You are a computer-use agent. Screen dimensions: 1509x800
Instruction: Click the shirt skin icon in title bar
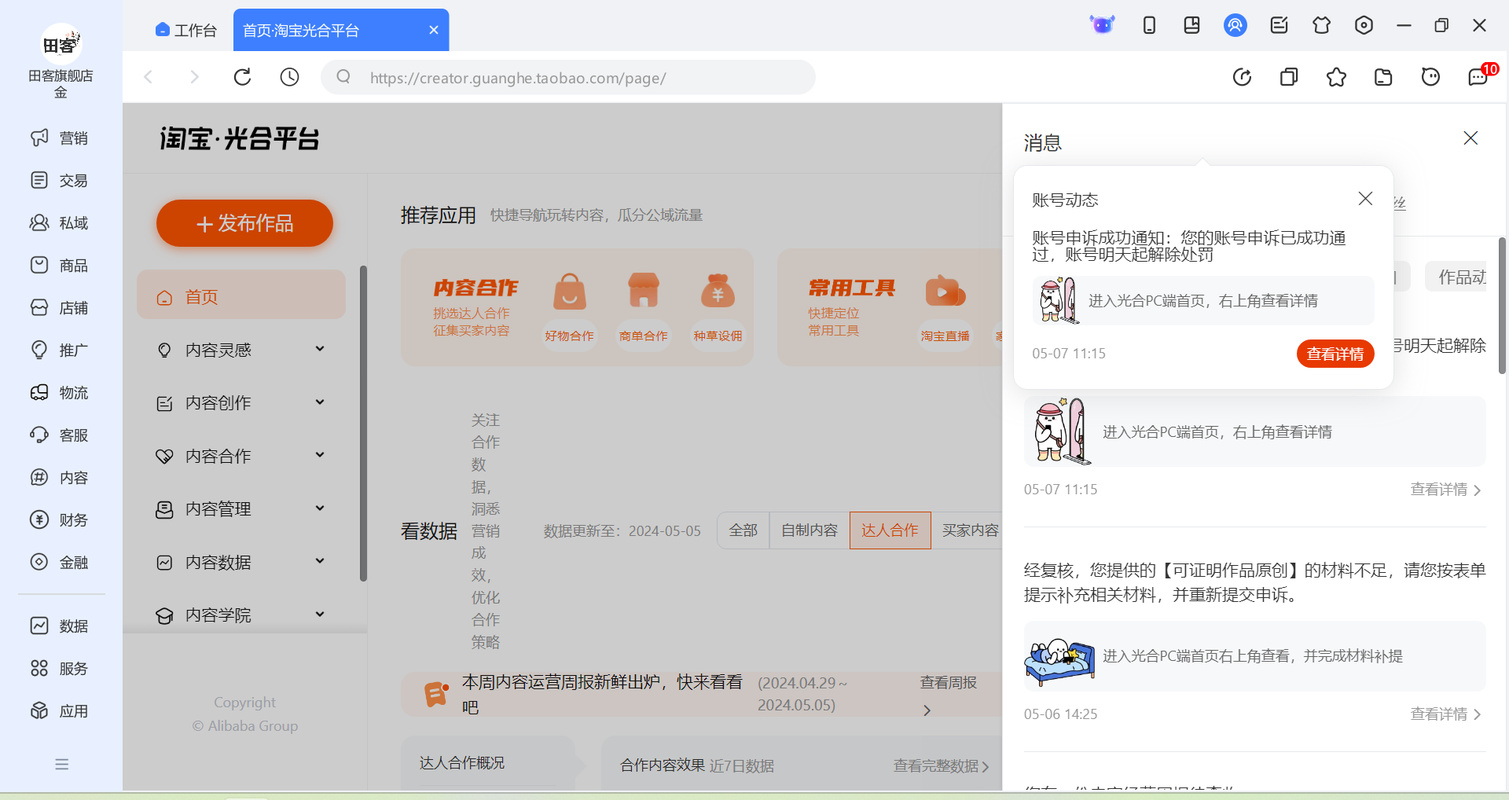point(1322,25)
